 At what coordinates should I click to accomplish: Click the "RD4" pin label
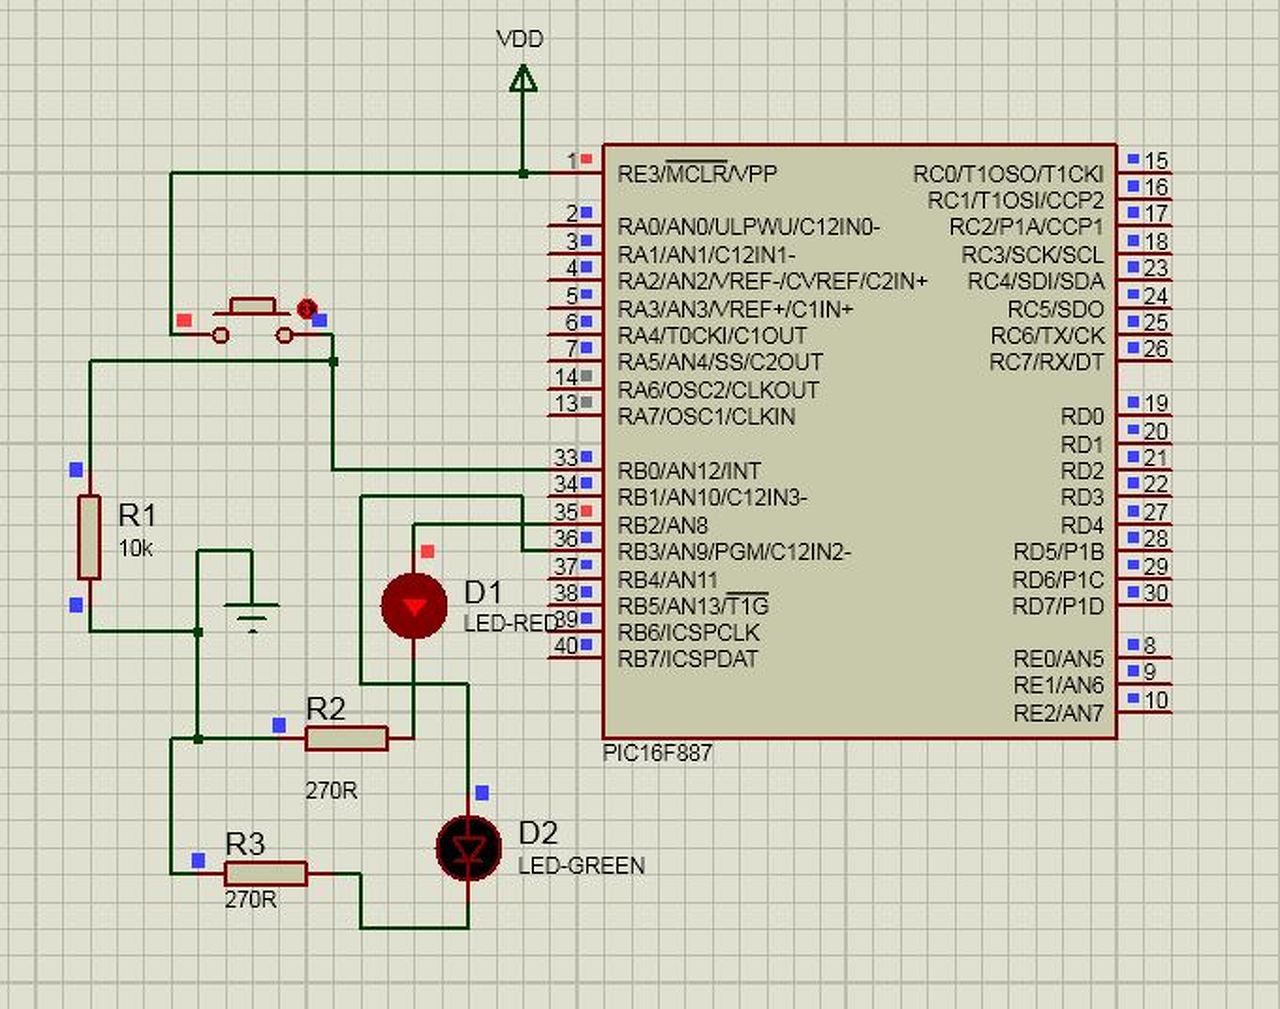pyautogui.click(x=1082, y=525)
